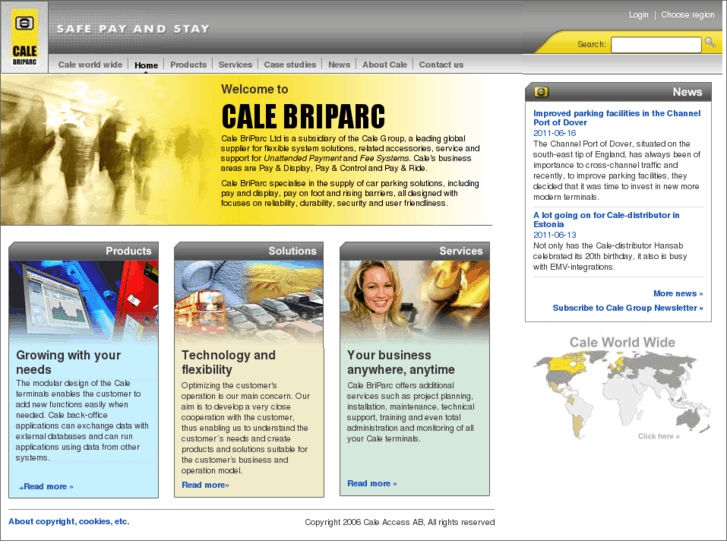Click inside the Search input field
This screenshot has height=545, width=727.
(x=656, y=45)
